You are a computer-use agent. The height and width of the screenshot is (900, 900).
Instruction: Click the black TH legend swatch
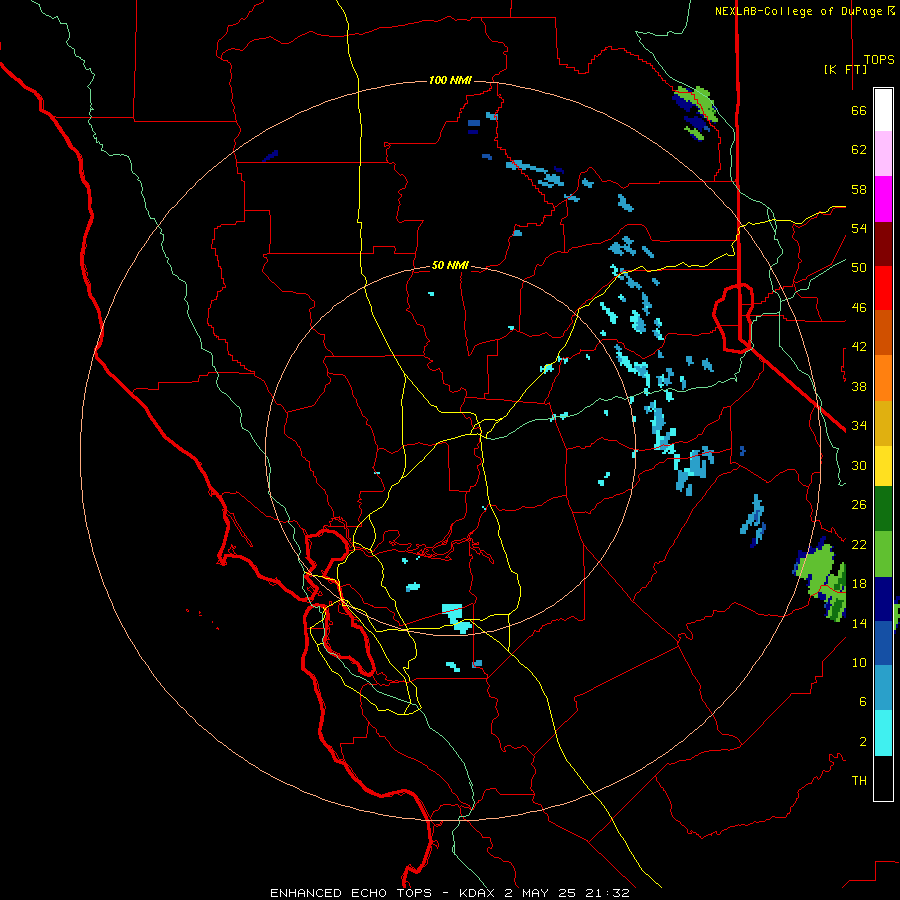(x=883, y=778)
